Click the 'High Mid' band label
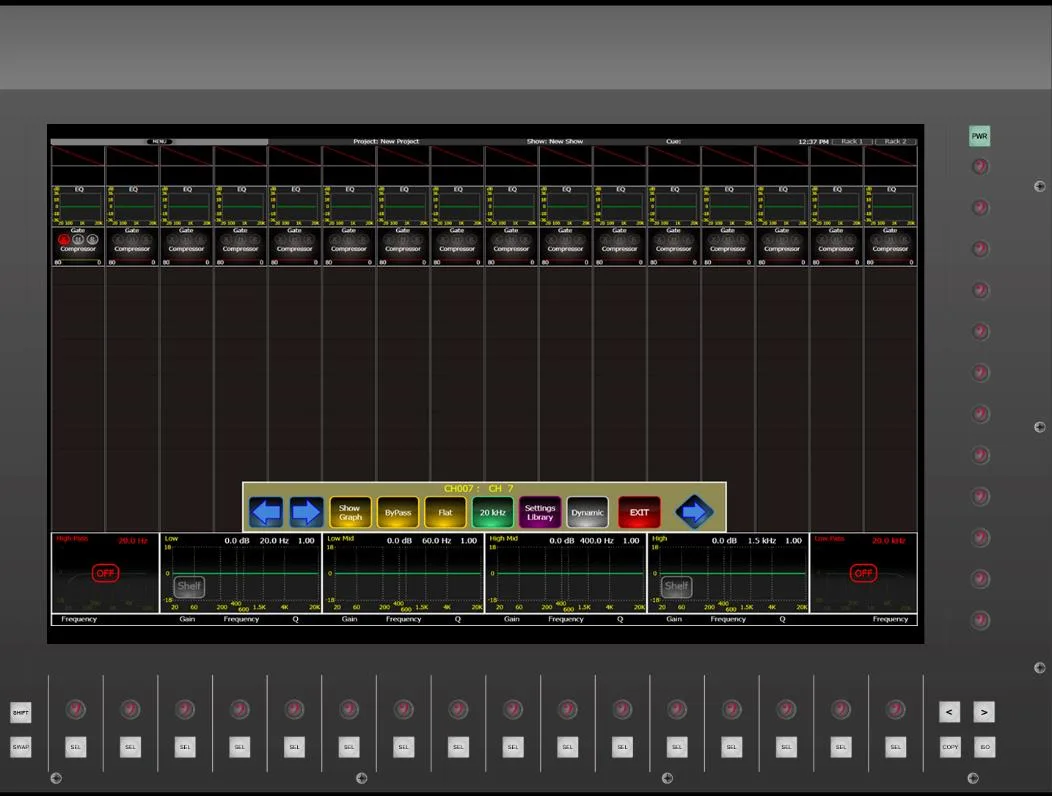The image size is (1052, 796). [503, 538]
